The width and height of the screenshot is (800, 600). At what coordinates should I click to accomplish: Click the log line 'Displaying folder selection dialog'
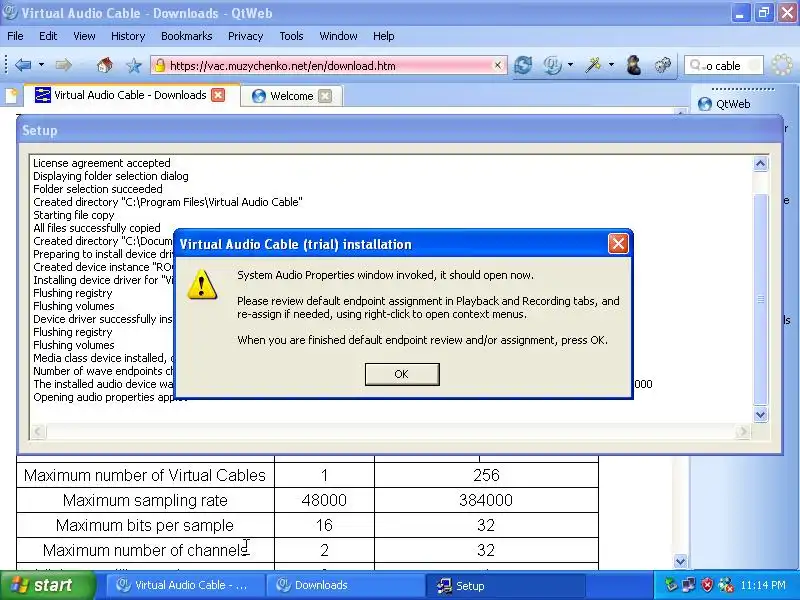click(111, 176)
